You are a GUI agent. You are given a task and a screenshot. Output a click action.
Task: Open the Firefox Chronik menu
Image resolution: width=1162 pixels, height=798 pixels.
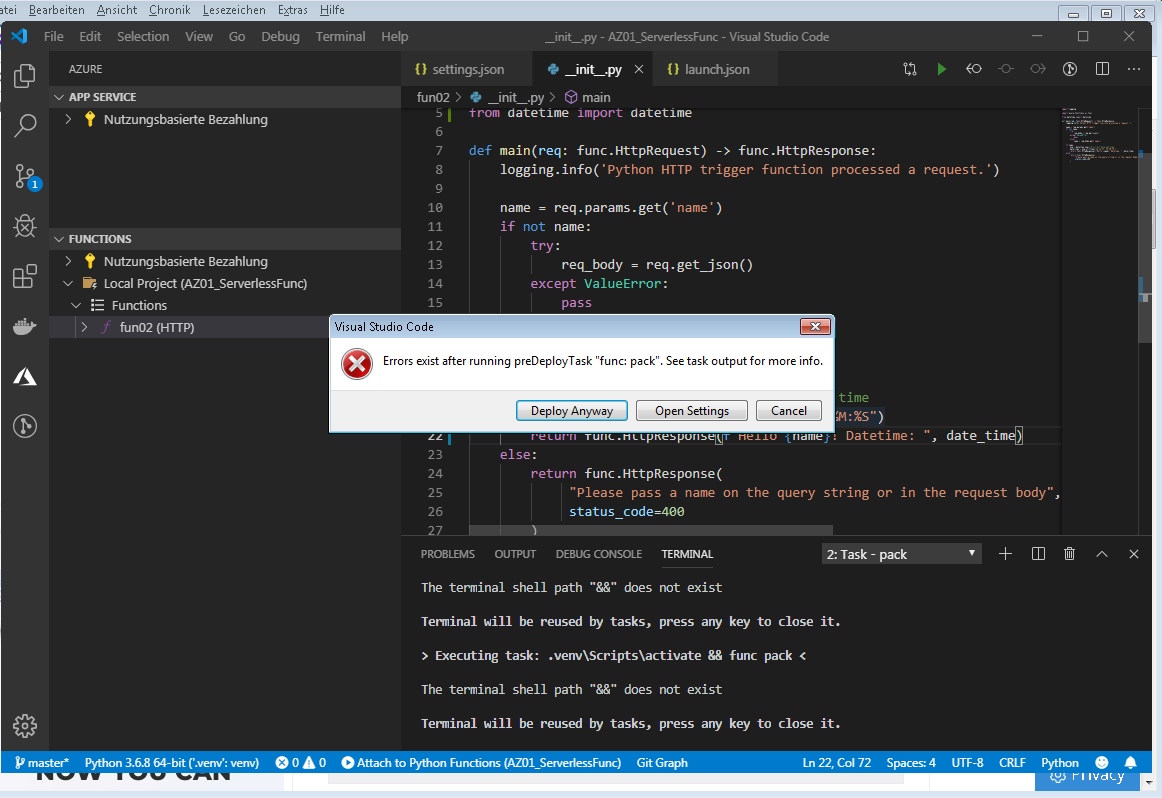[169, 10]
